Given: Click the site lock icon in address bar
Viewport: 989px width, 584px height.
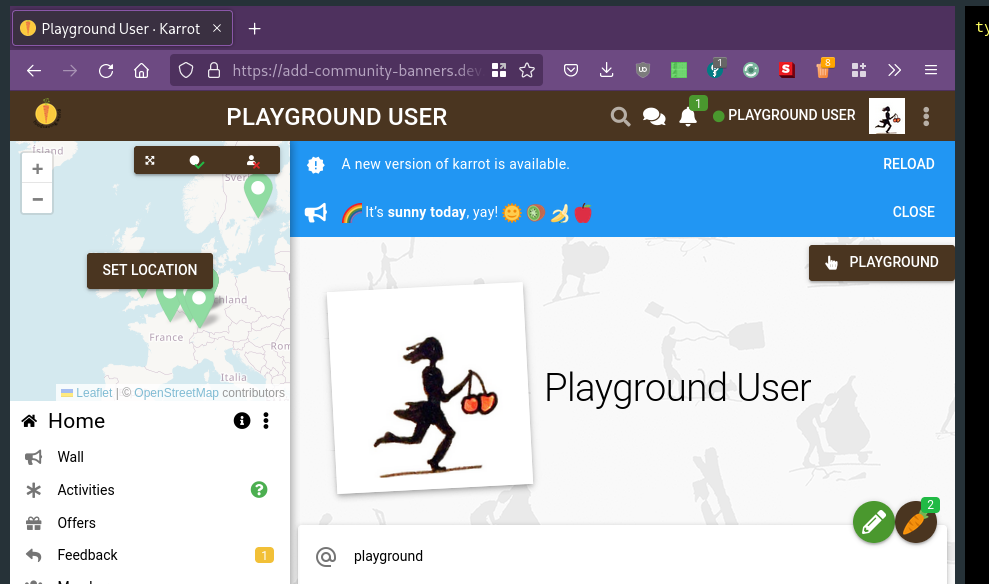Looking at the screenshot, I should pos(214,71).
